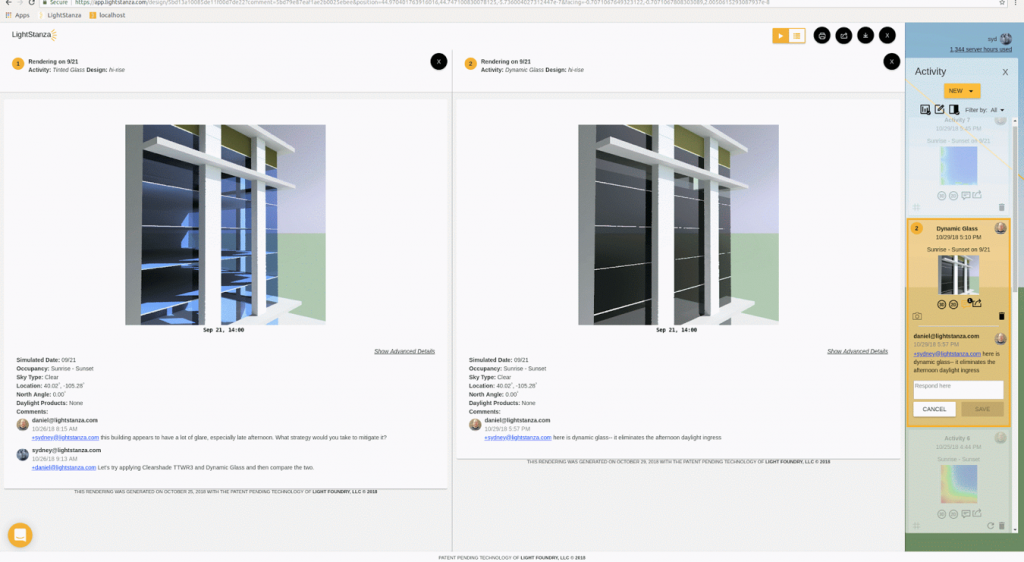
Task: Click the download icon in top toolbar
Action: pyautogui.click(x=866, y=36)
